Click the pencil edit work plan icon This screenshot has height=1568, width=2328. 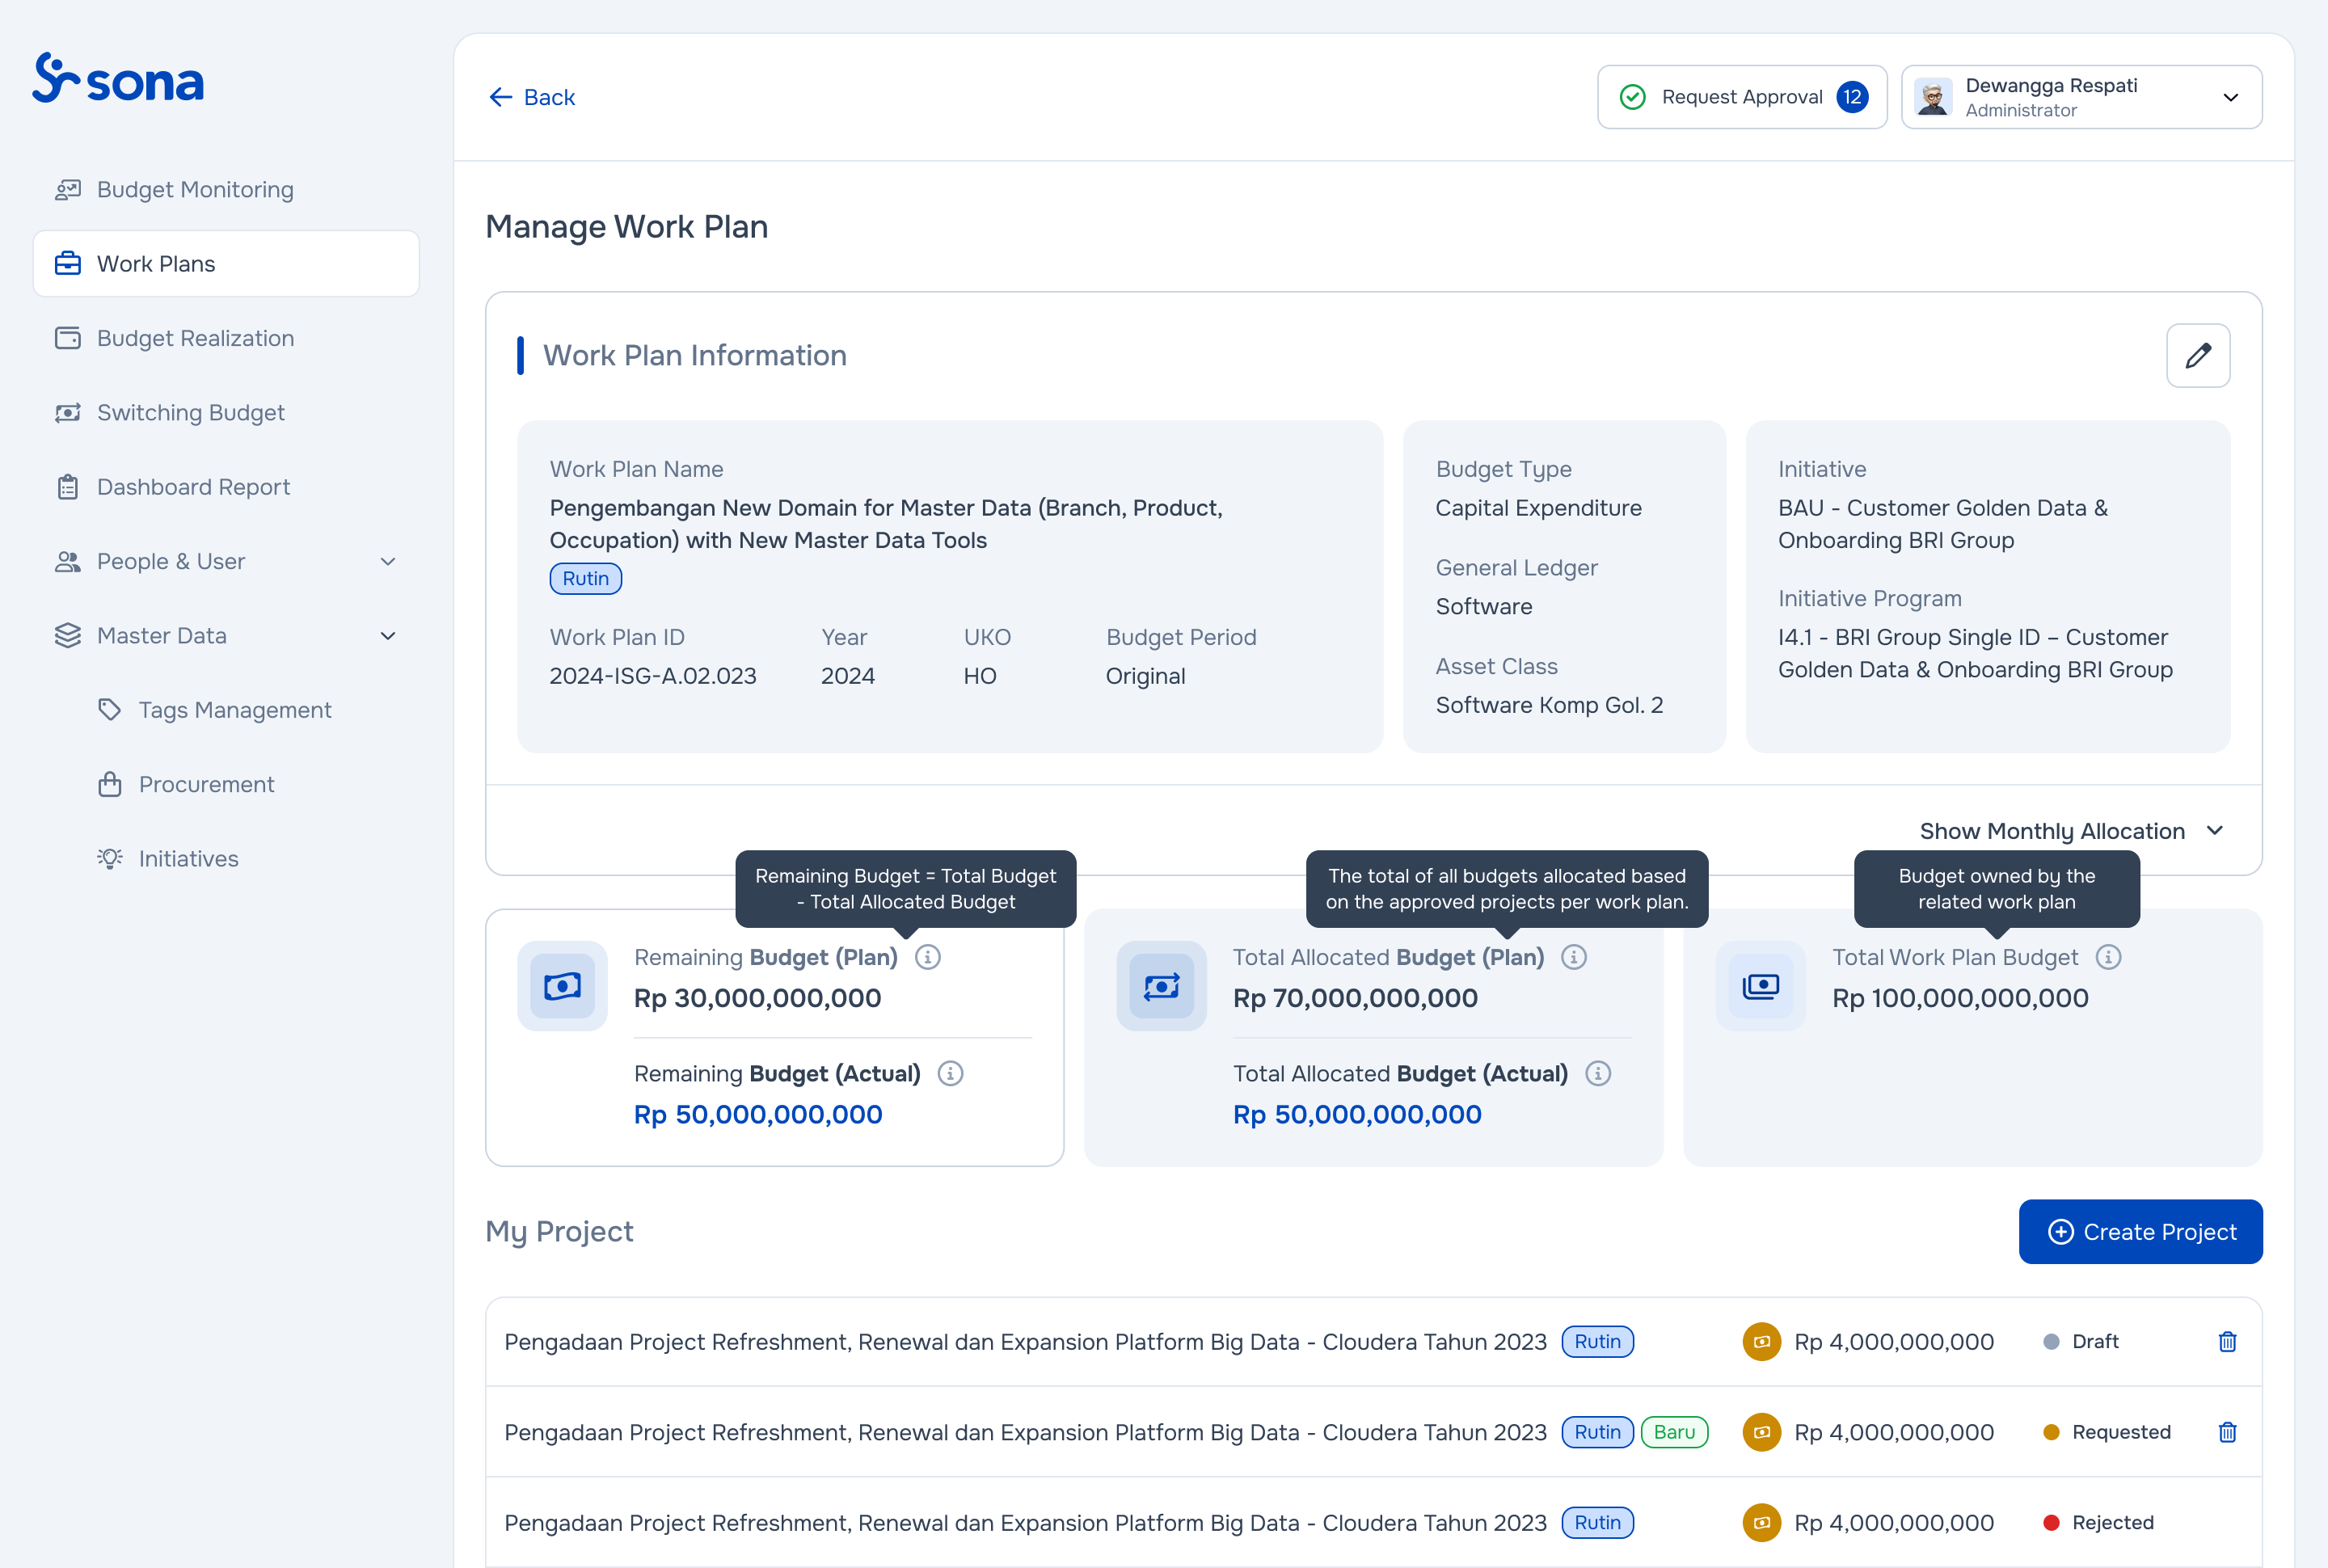[x=2198, y=355]
